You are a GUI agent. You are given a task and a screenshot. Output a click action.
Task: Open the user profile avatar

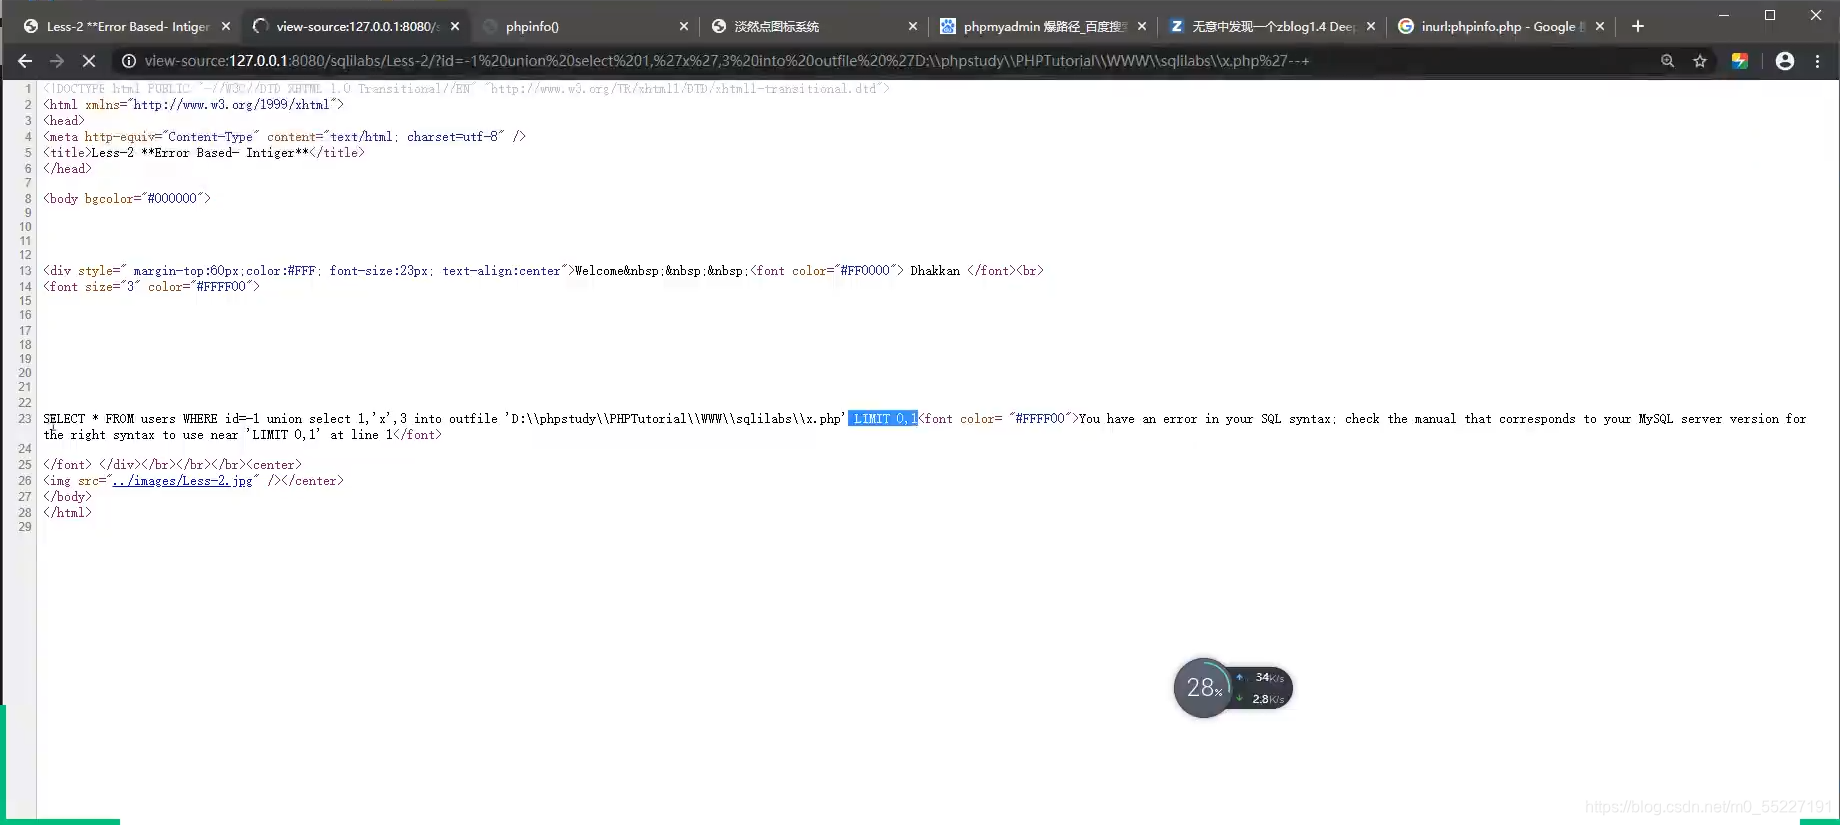[x=1785, y=61]
